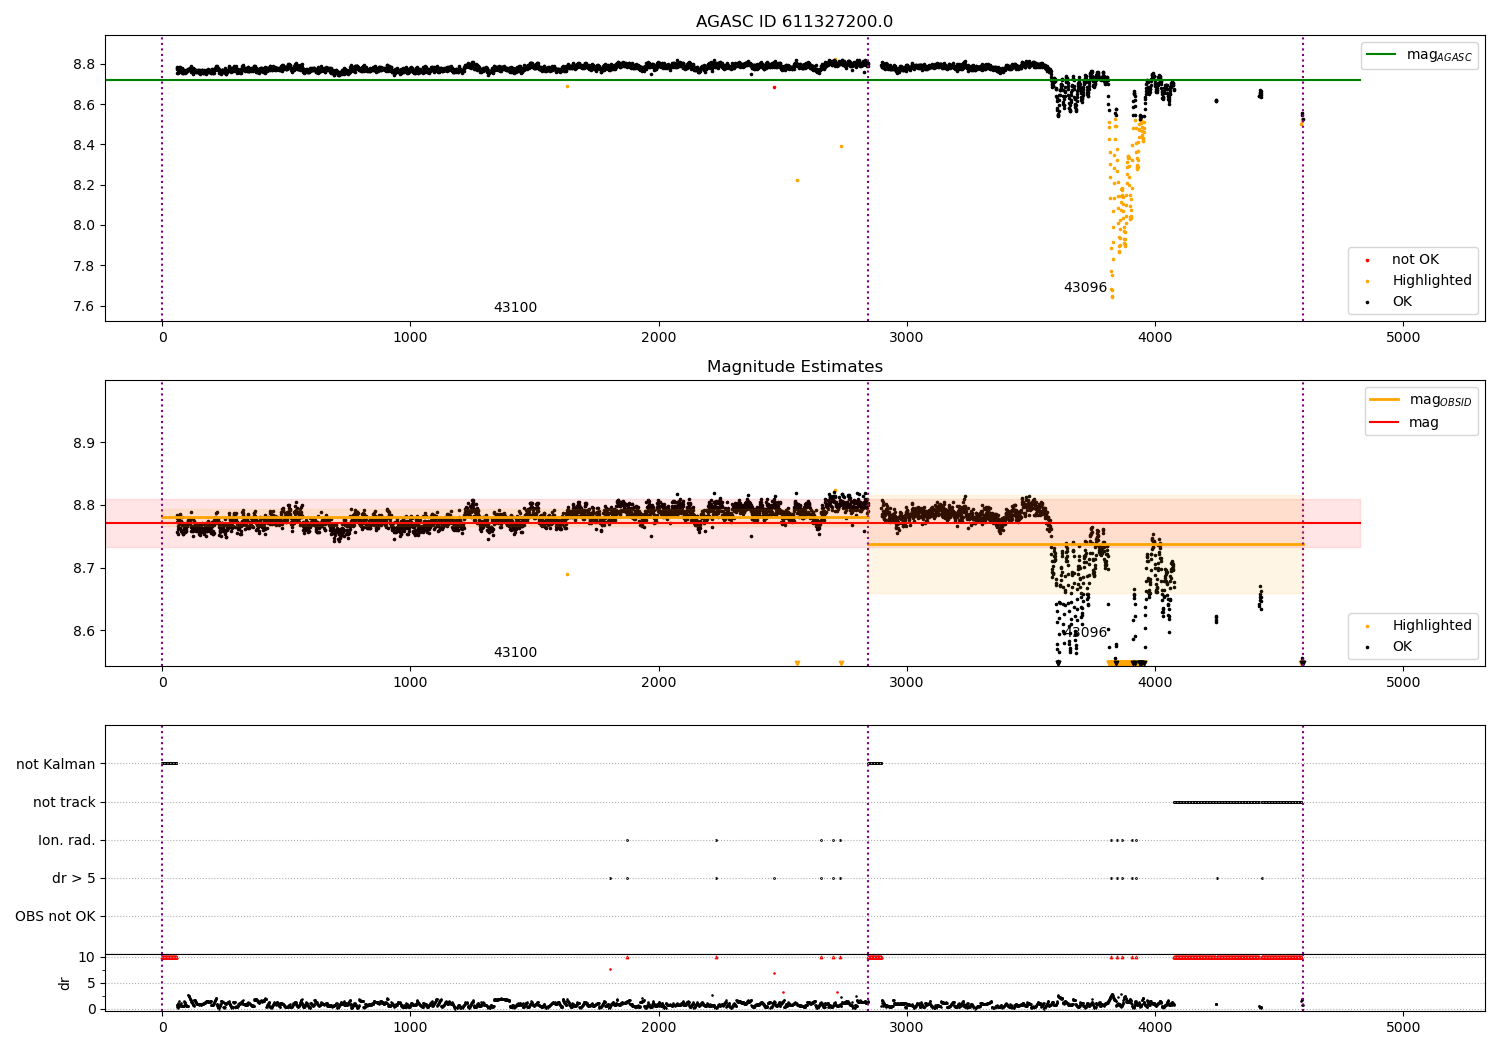Click the 'not track' axis label
The height and width of the screenshot is (1050, 1500).
[64, 802]
